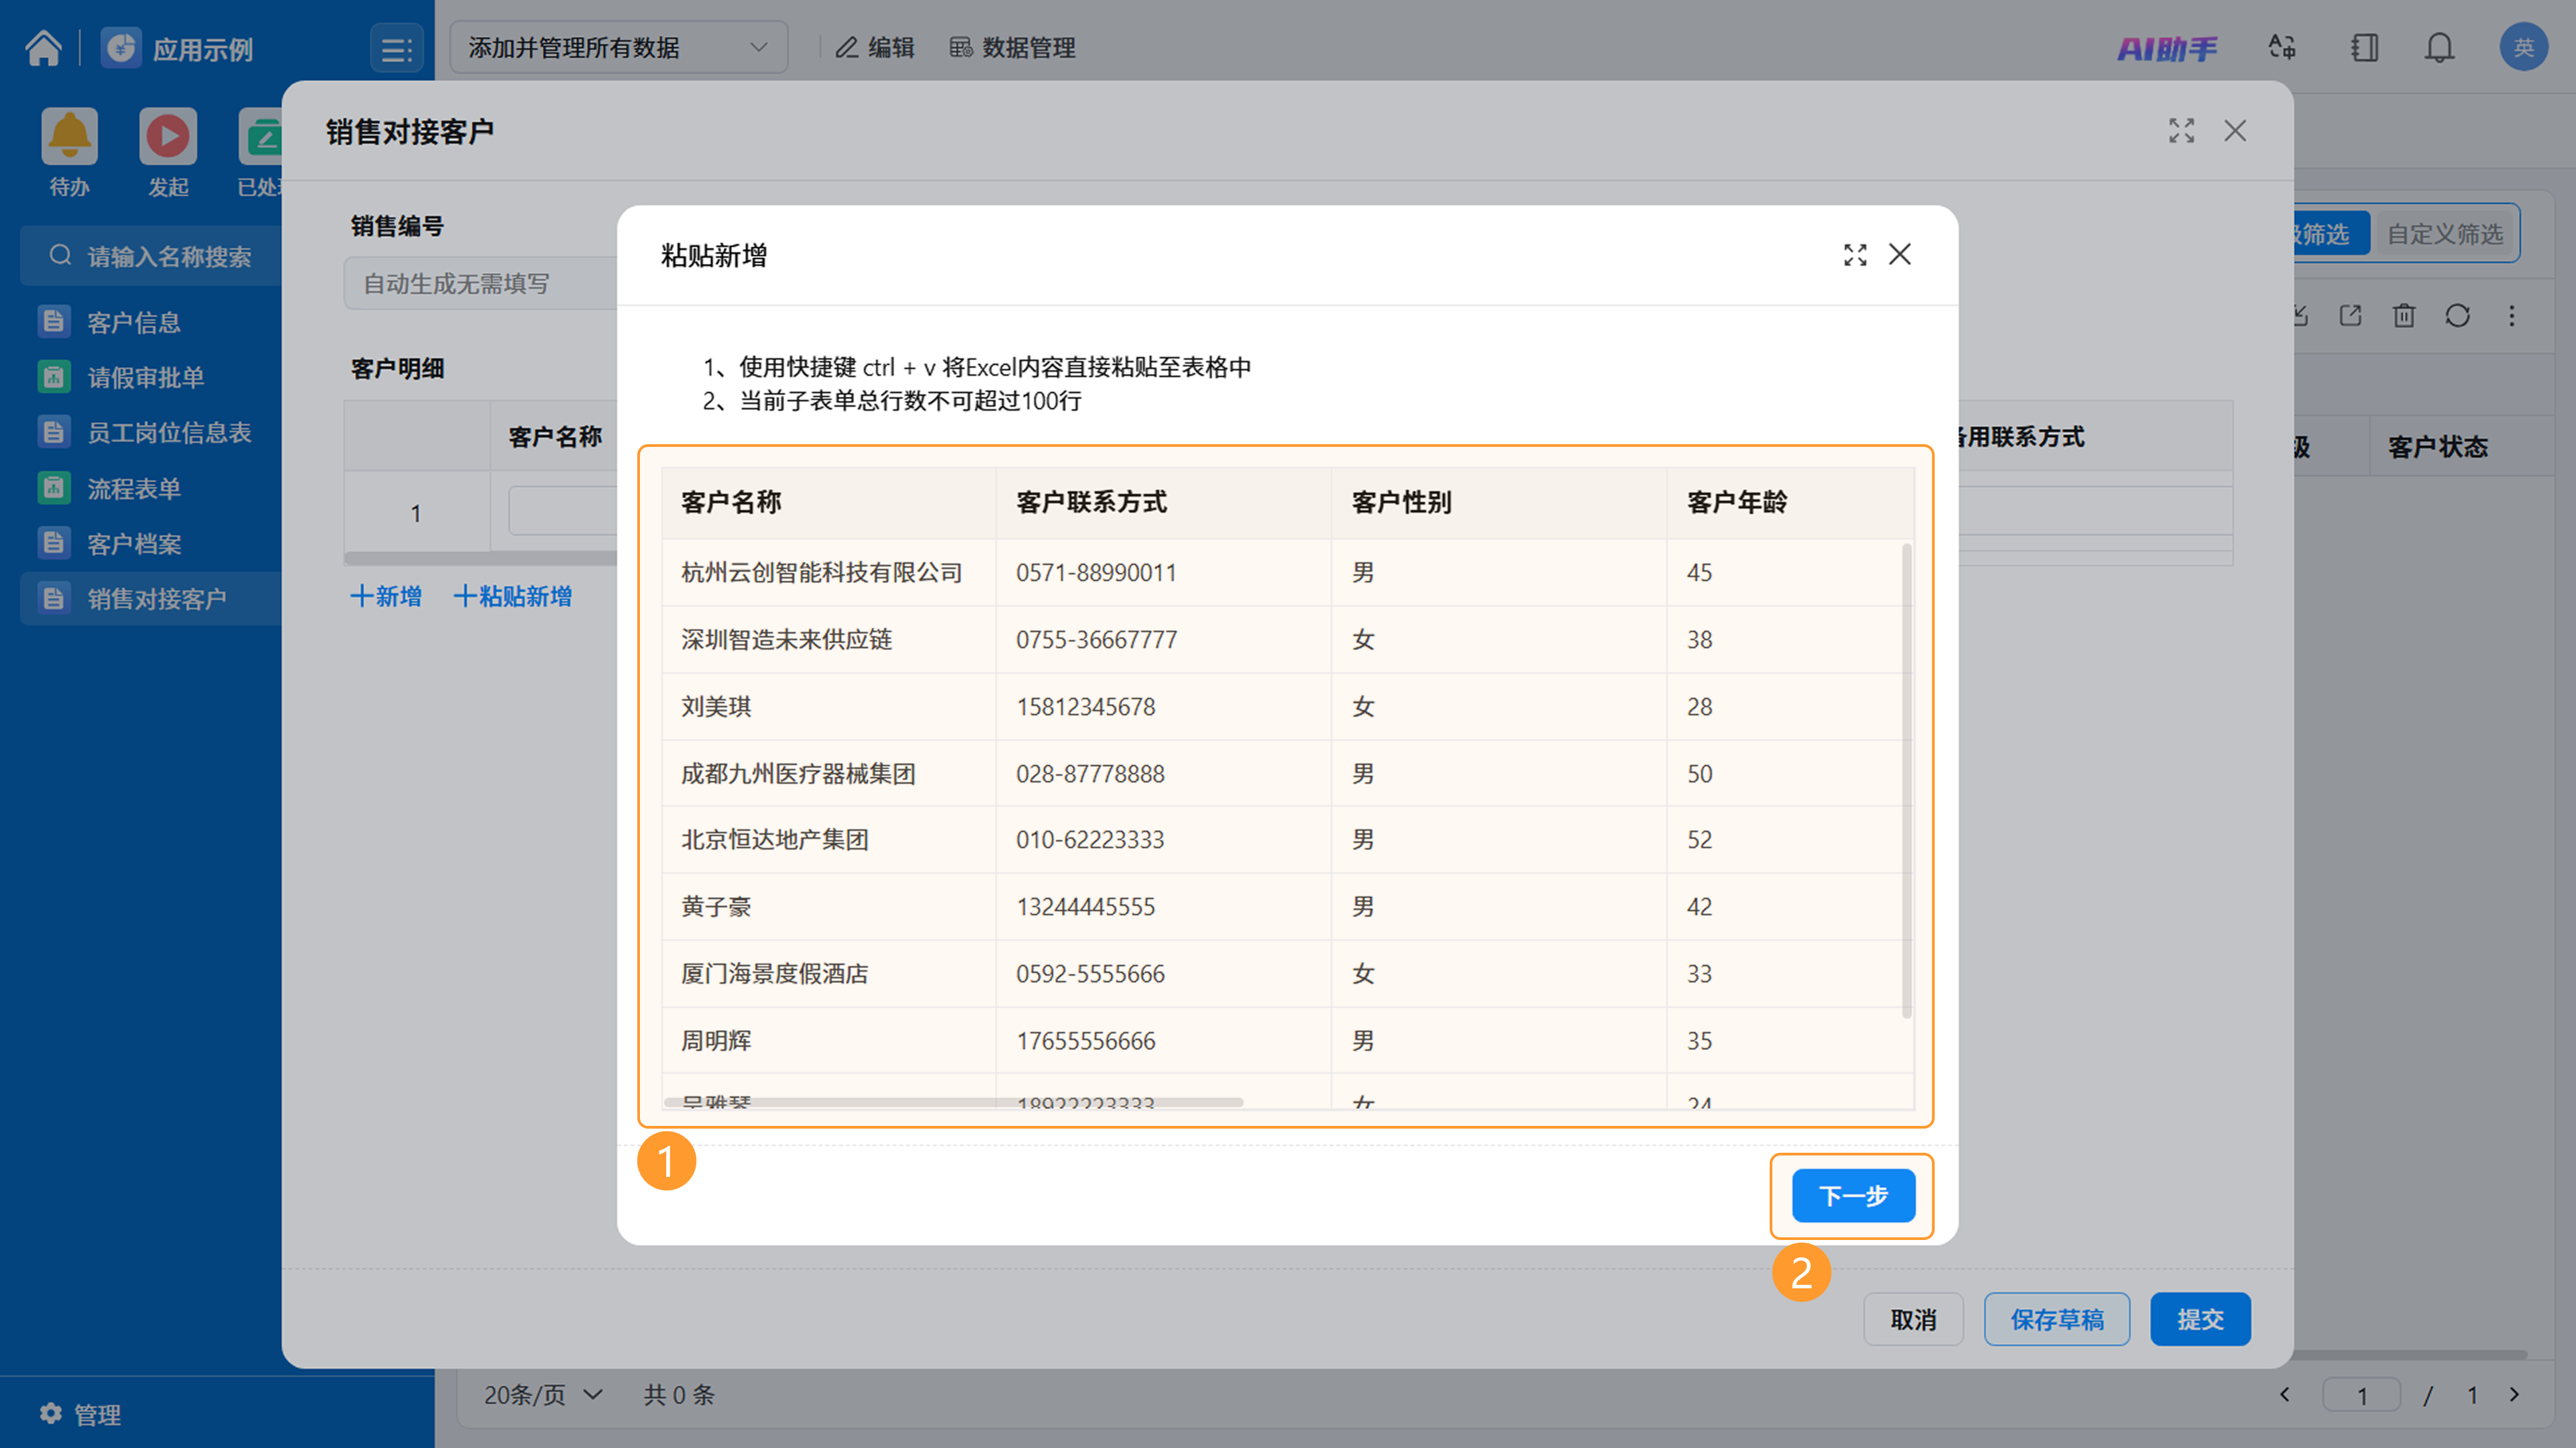Click 取消 in the form footer
Screen dimensions: 2576x1448
[1913, 1319]
